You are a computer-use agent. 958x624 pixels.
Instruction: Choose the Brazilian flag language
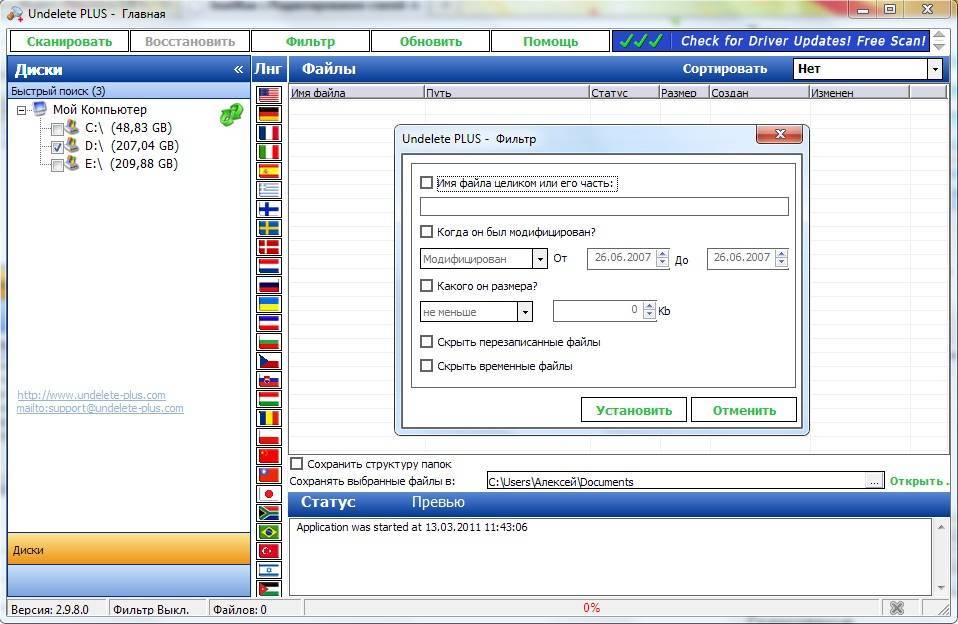coord(269,531)
